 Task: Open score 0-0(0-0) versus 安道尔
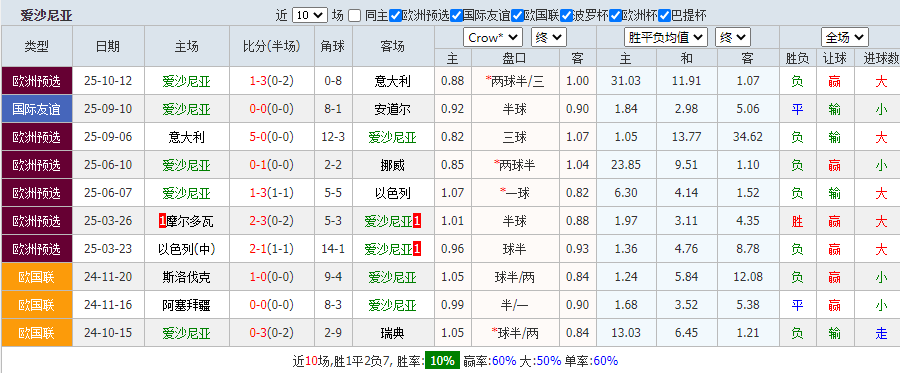(x=272, y=110)
